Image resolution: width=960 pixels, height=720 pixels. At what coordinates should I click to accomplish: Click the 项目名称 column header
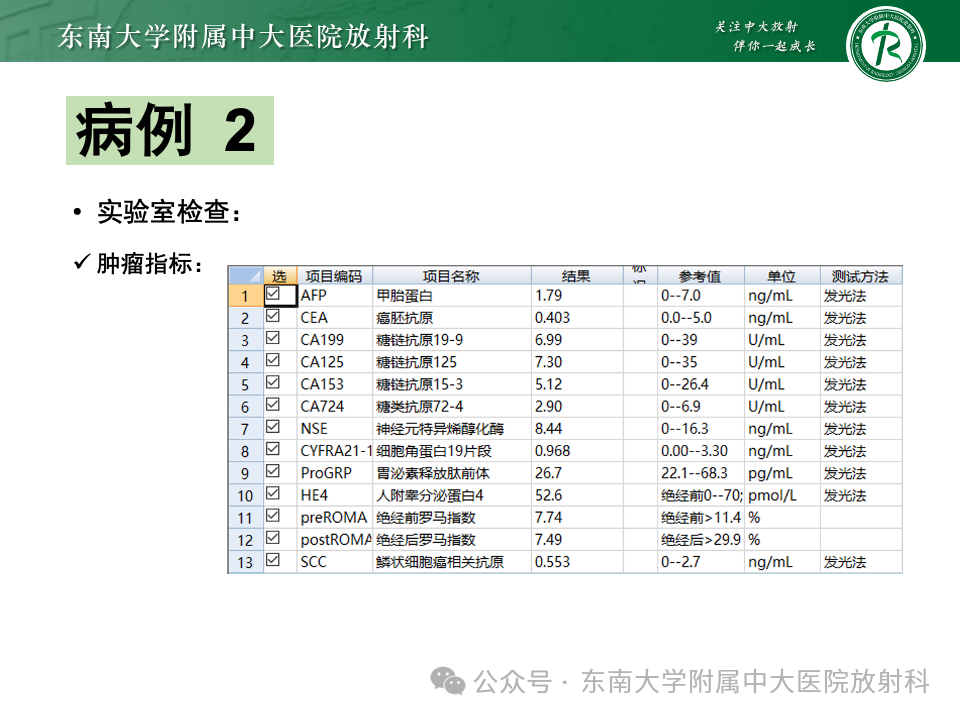coord(452,276)
